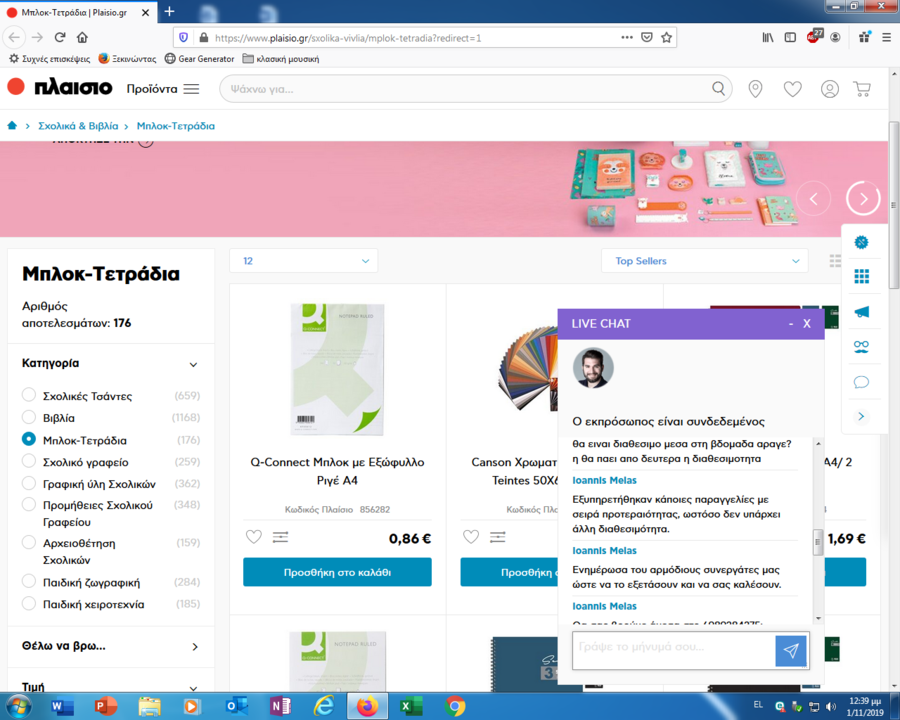Open the Gear Generator bookmark

tap(199, 59)
